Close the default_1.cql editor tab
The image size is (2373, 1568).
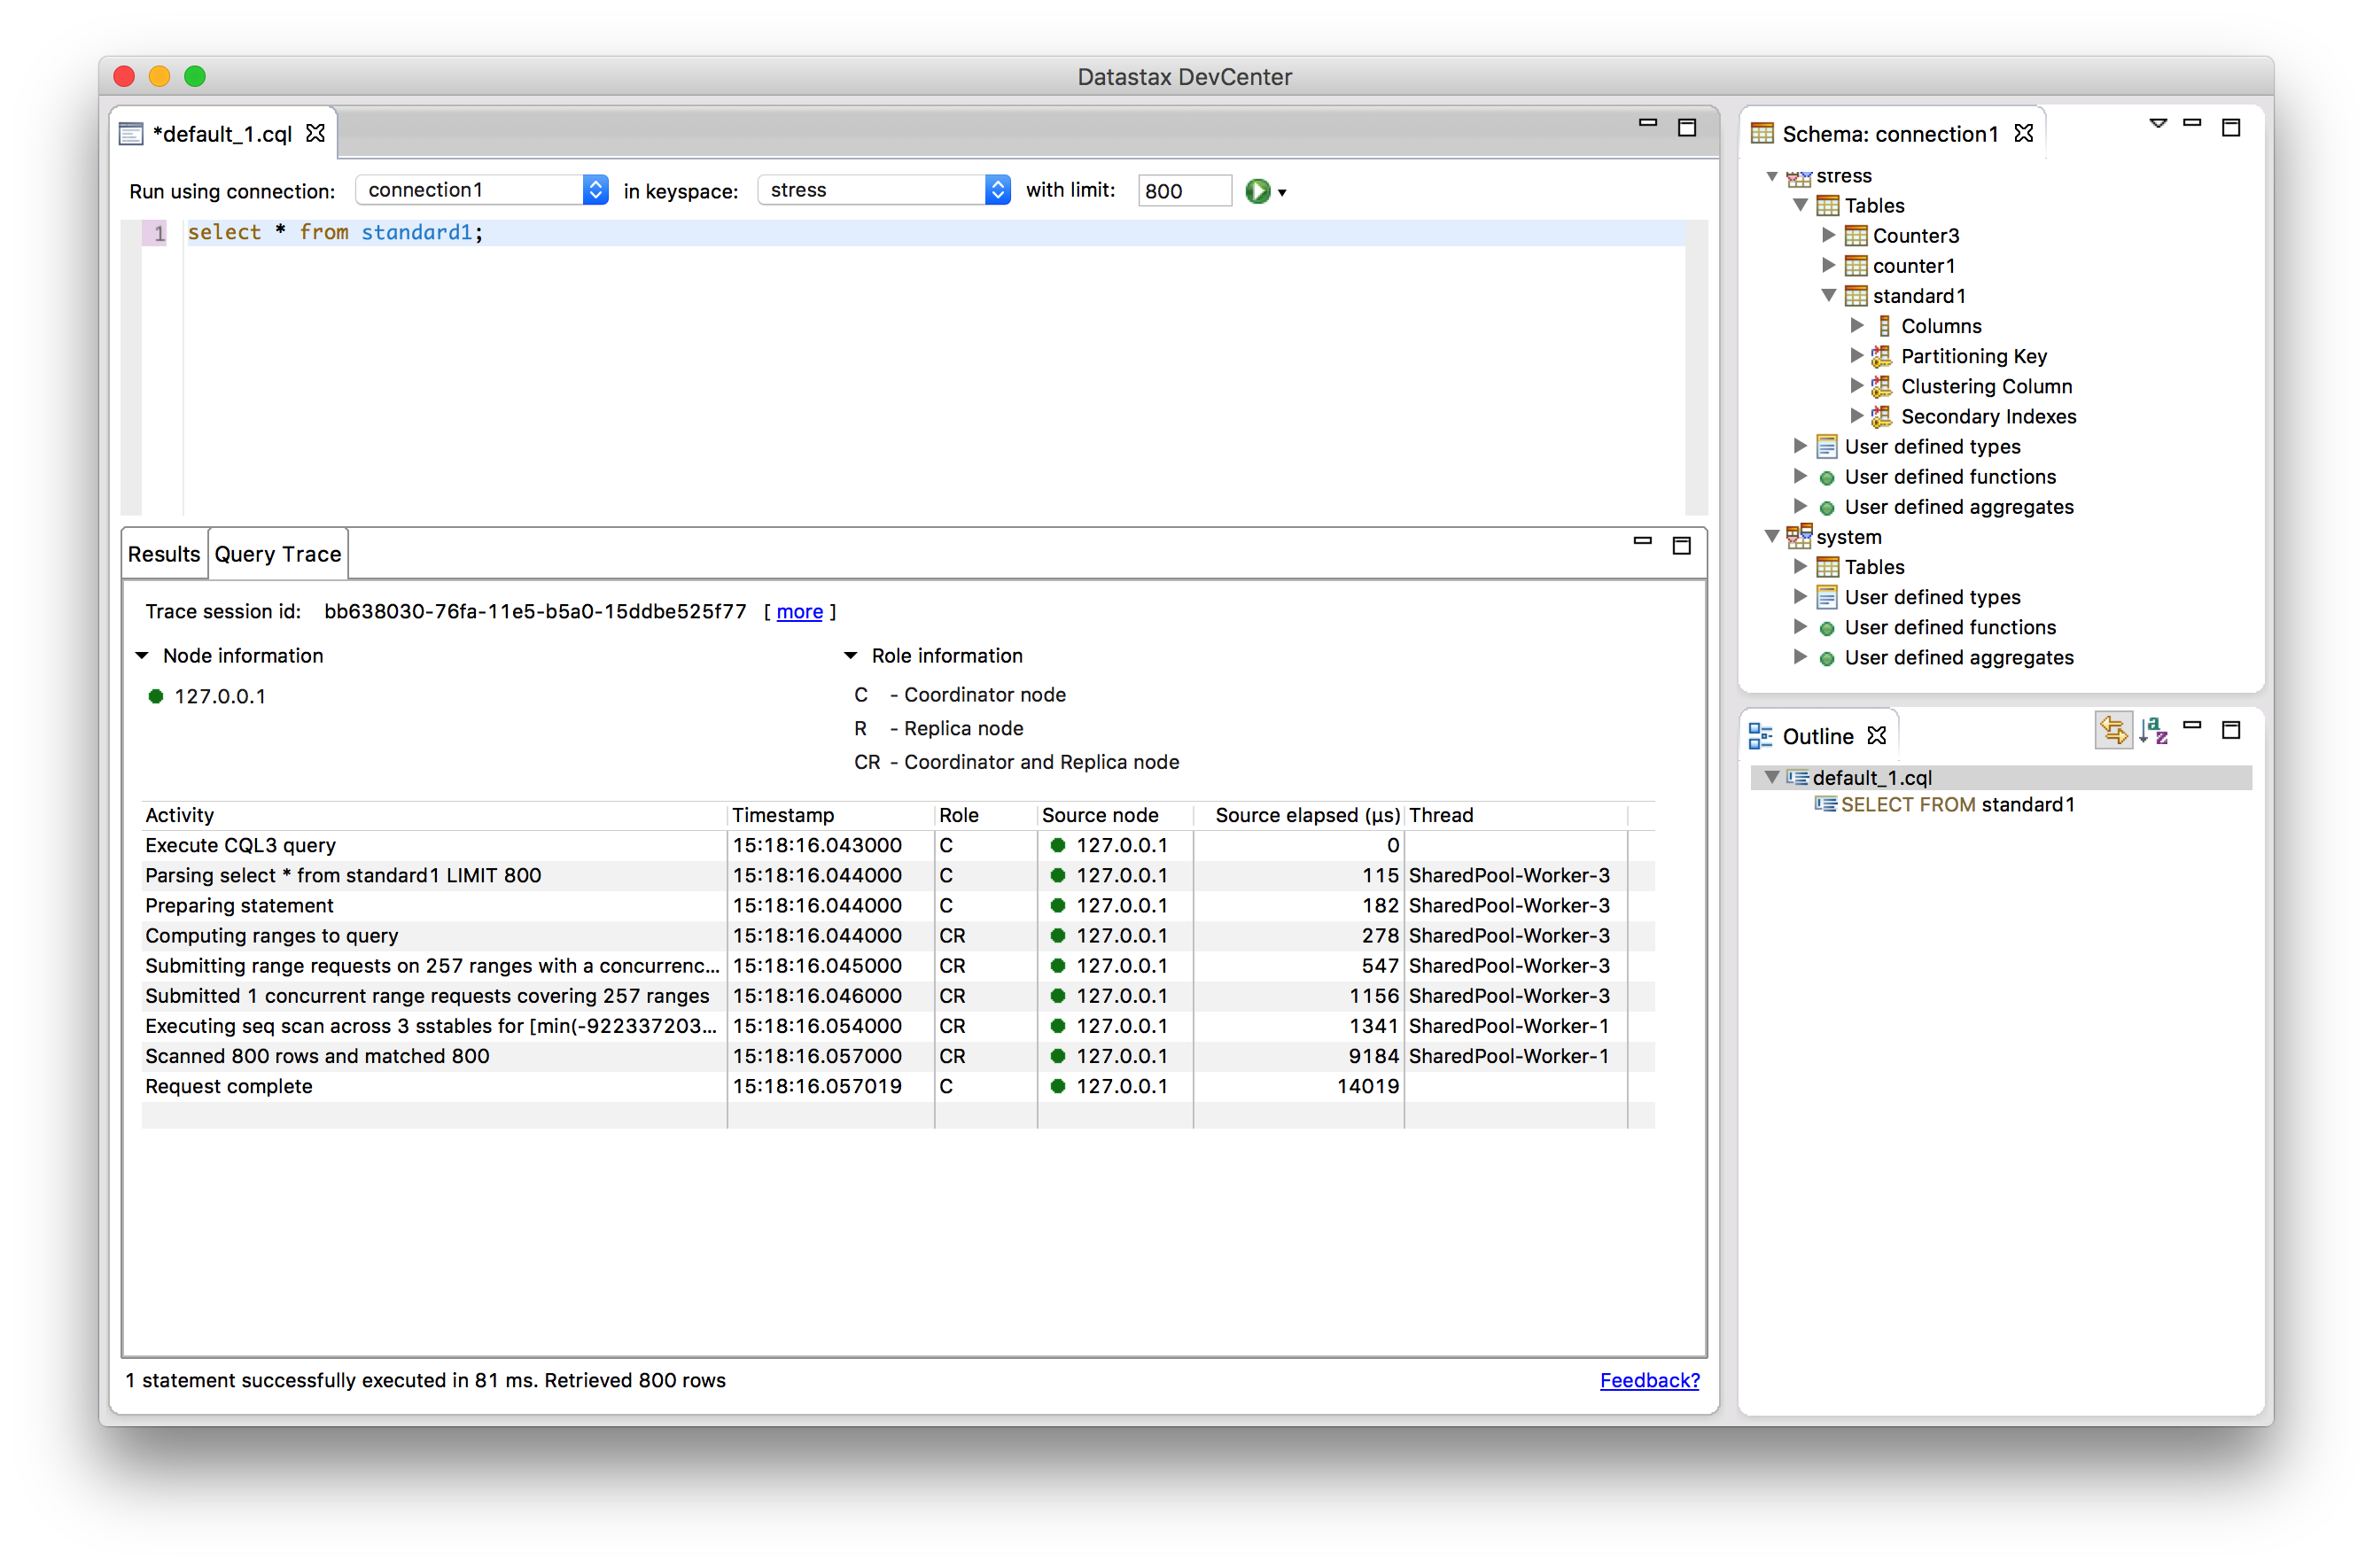click(316, 133)
